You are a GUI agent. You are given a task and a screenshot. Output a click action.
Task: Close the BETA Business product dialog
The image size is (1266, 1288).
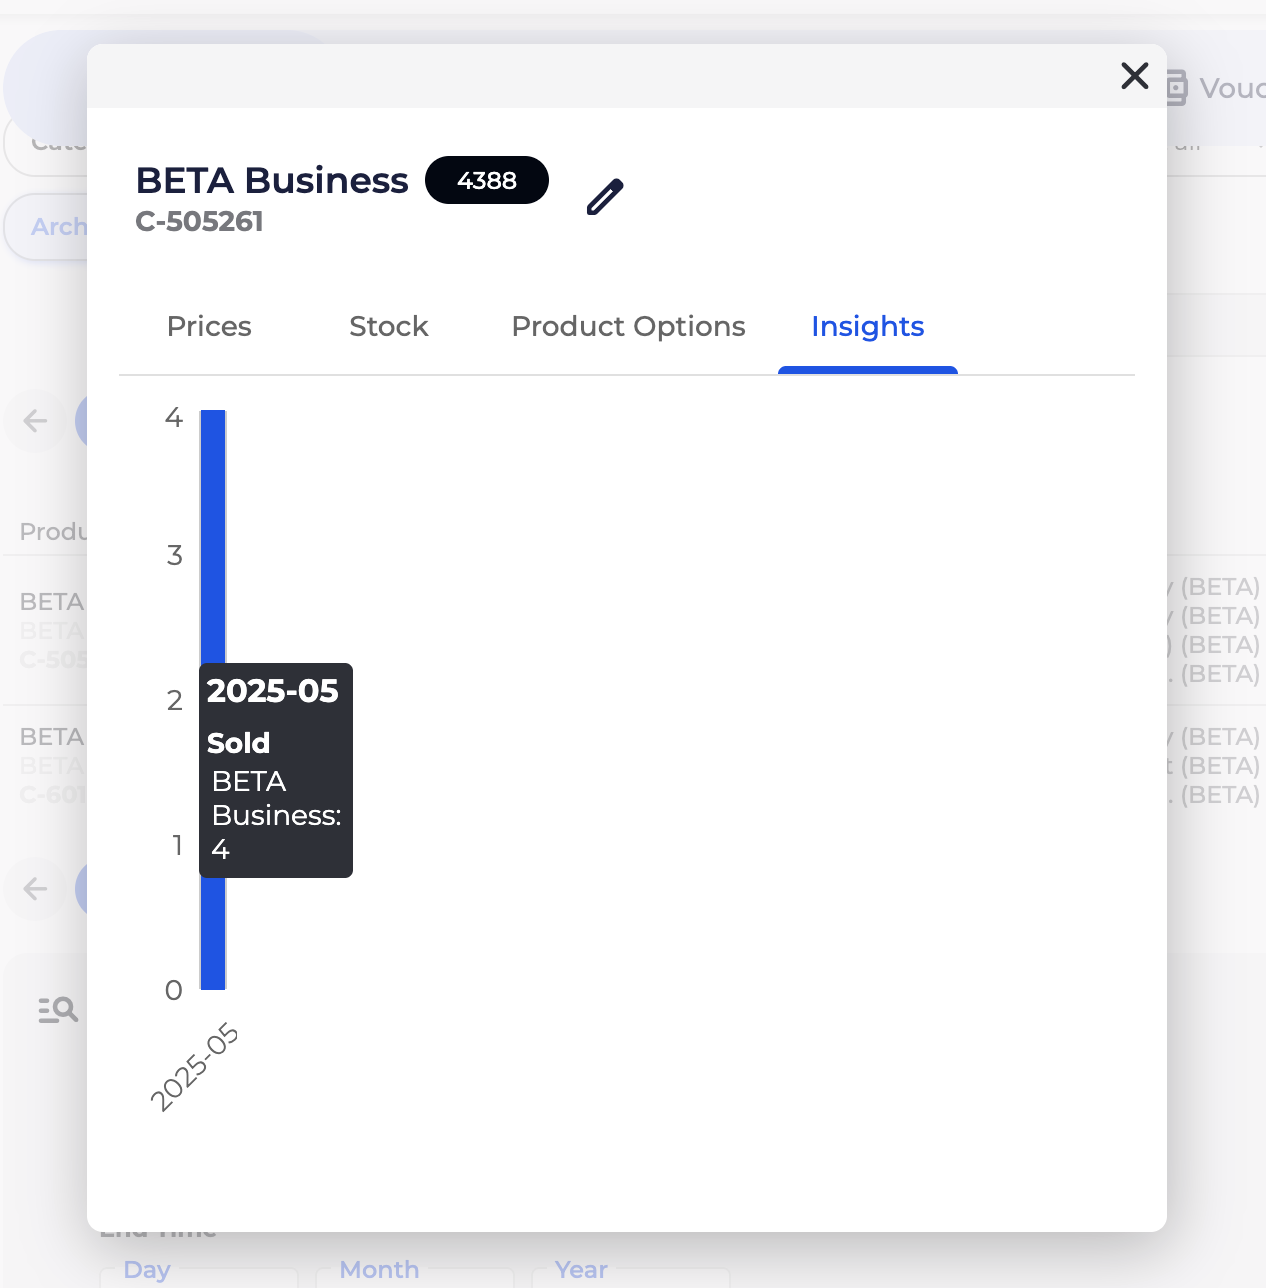click(x=1134, y=76)
